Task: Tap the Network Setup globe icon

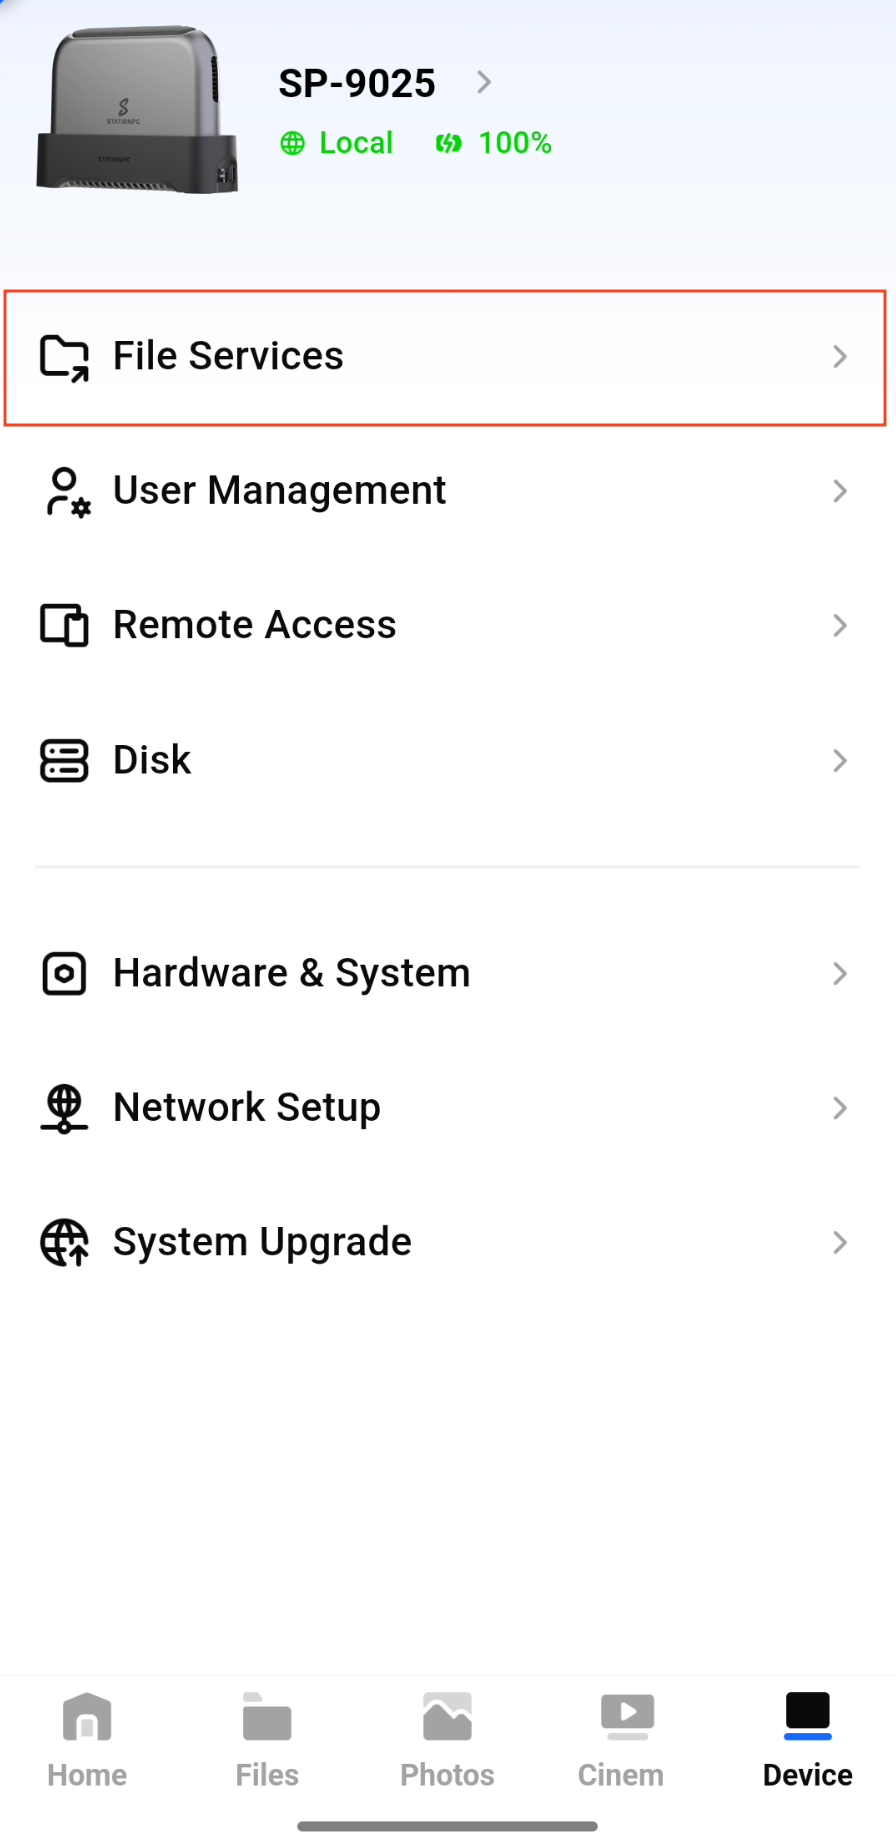Action: tap(64, 1108)
